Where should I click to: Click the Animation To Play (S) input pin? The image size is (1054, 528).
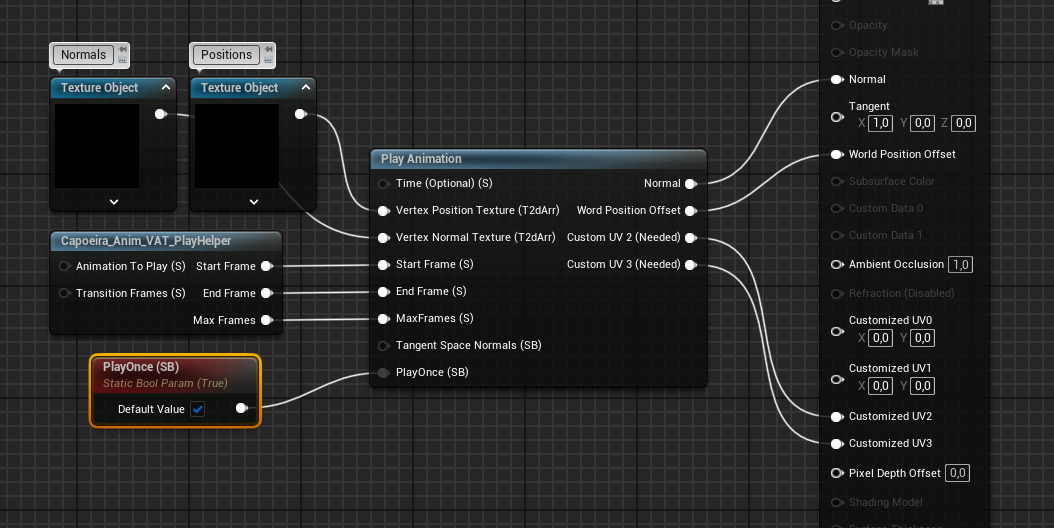point(65,266)
